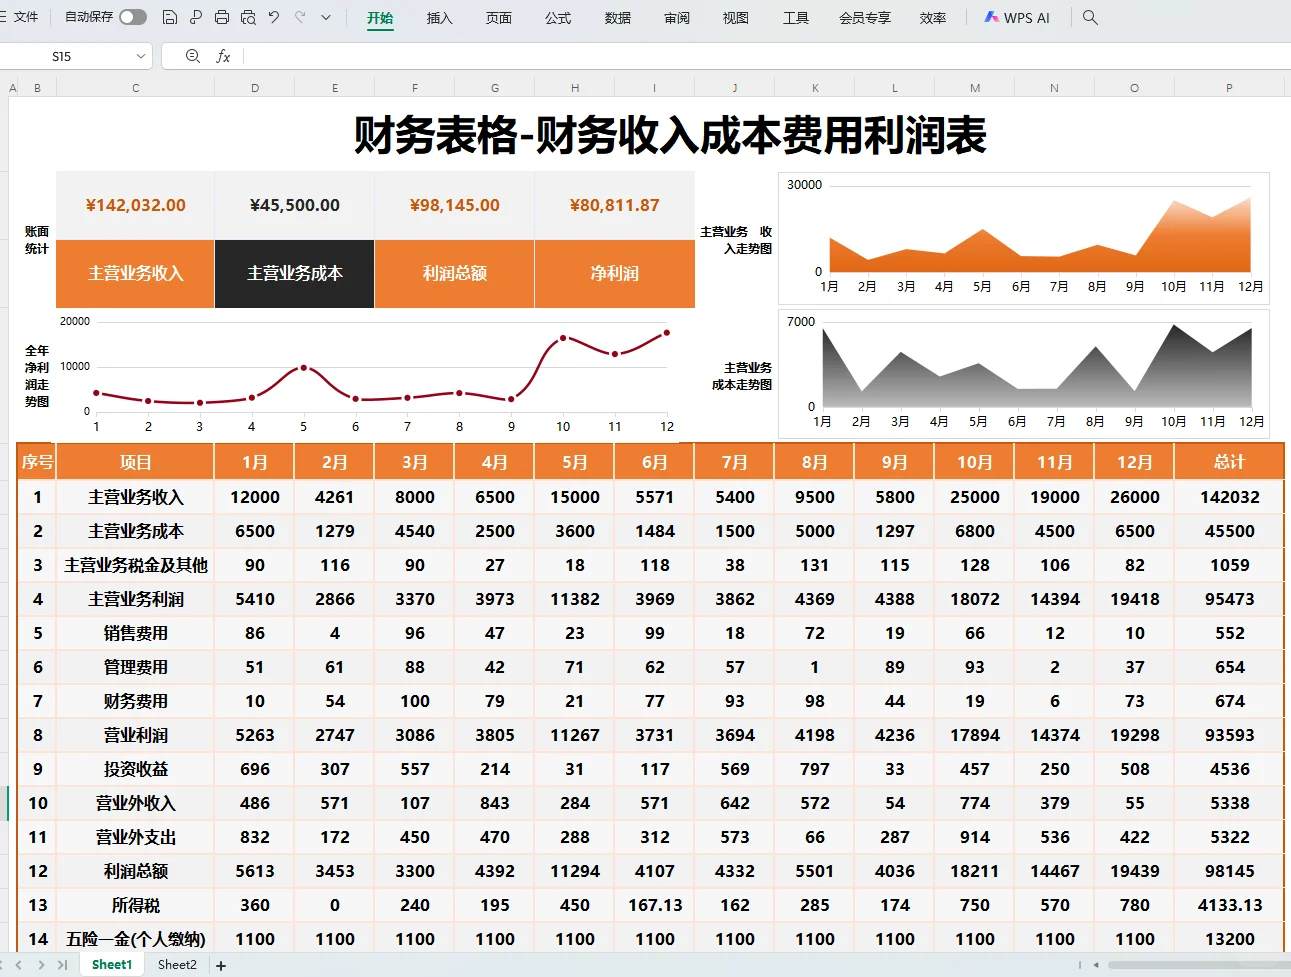Select the ¥80,811.87 value cell
The image size is (1291, 977).
tap(615, 205)
